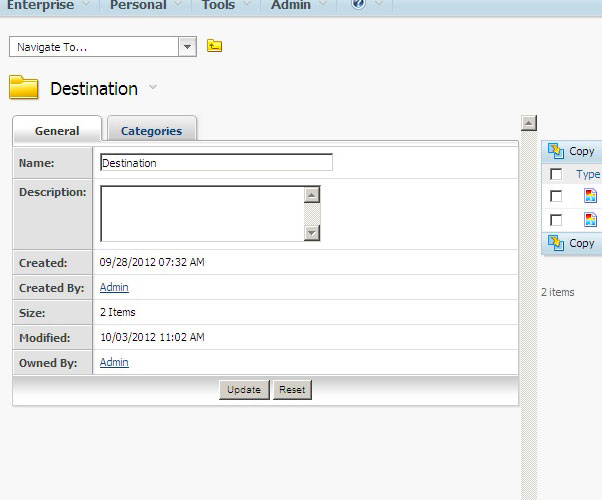This screenshot has height=500, width=602.
Task: Click the yellow Destination folder icon
Action: (x=24, y=88)
